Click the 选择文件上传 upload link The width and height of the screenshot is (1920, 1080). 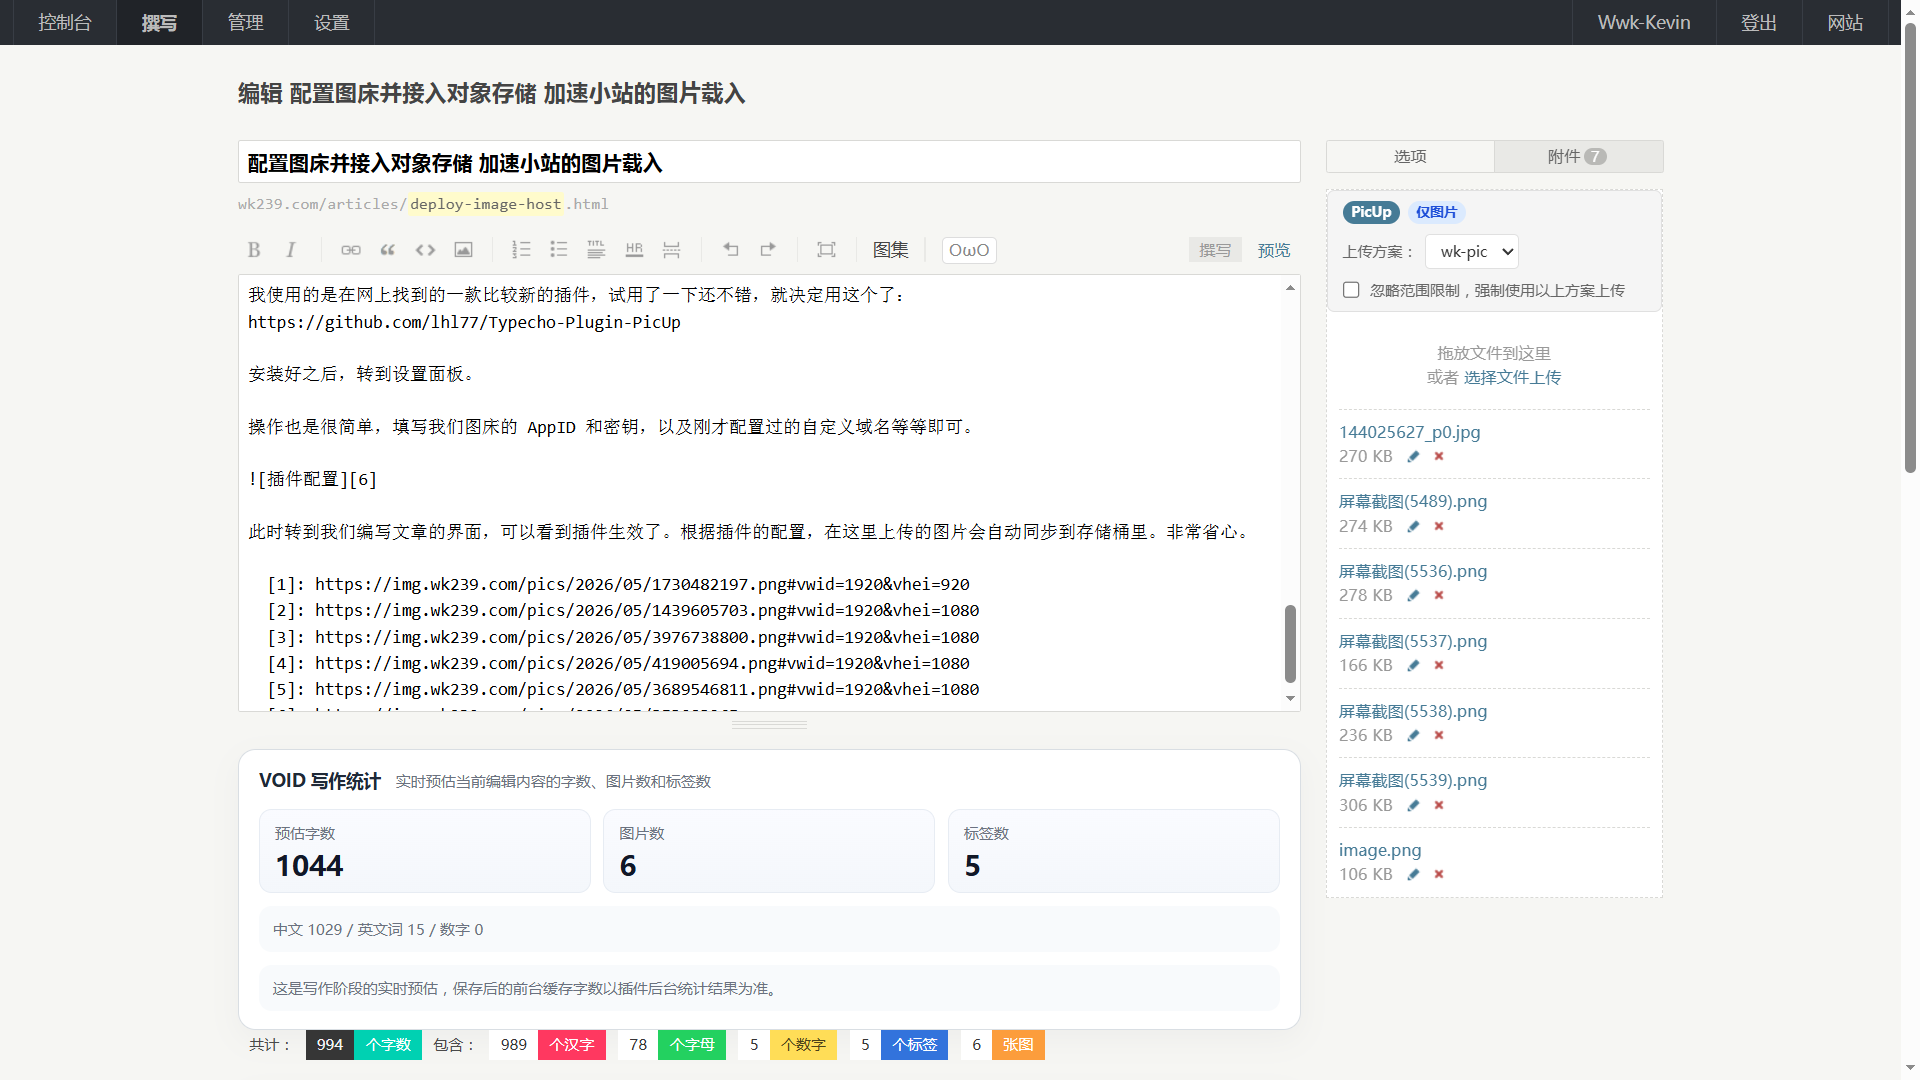tap(1512, 377)
